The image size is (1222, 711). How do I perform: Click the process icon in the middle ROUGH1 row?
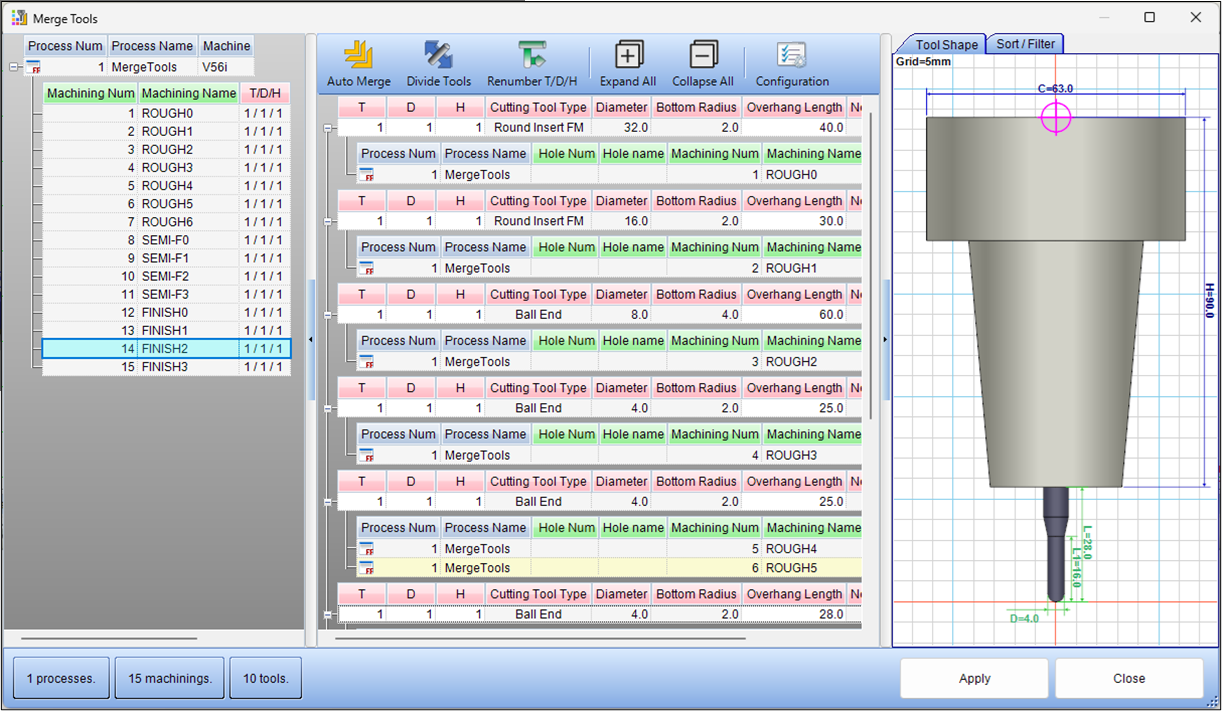[x=367, y=268]
